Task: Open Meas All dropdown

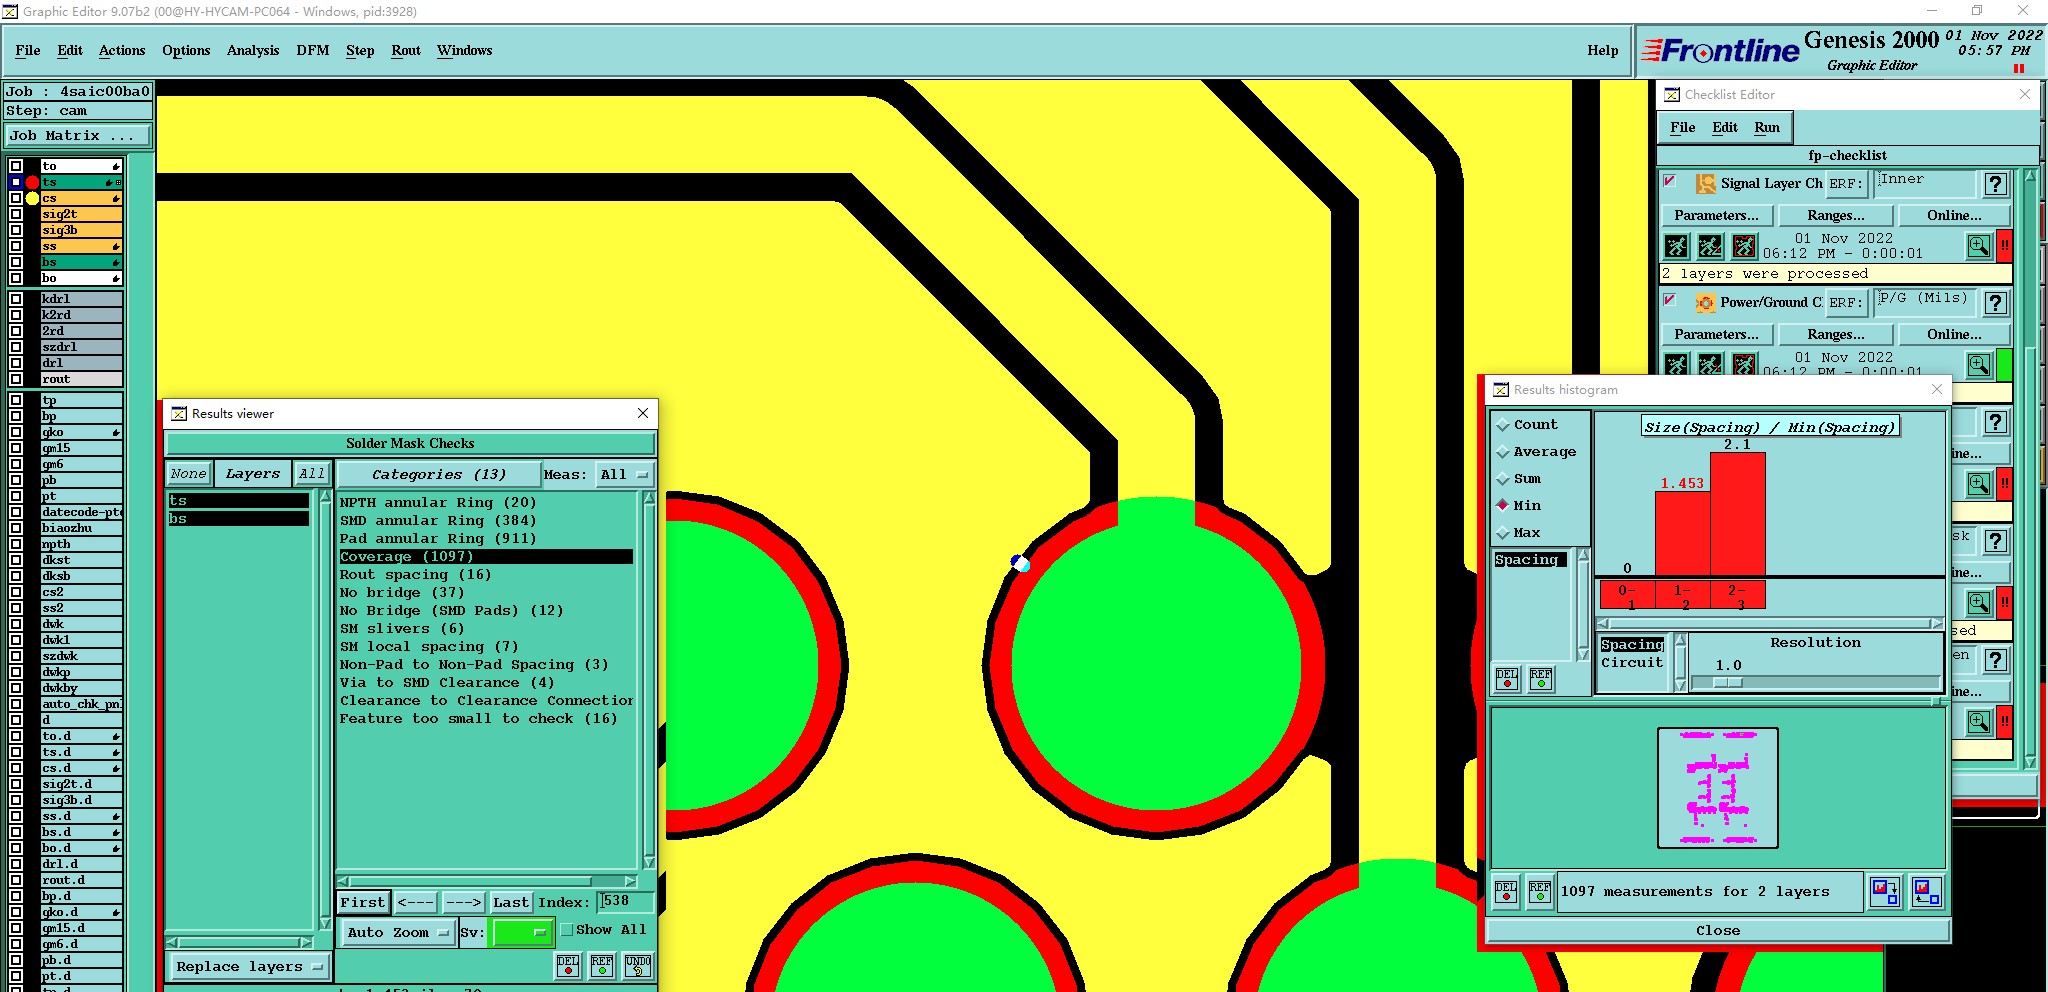Action: coord(623,475)
